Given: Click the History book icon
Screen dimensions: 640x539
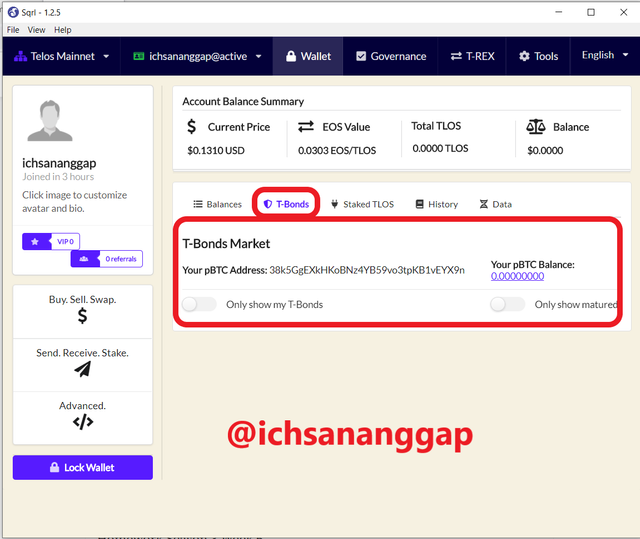Looking at the screenshot, I should pos(419,204).
